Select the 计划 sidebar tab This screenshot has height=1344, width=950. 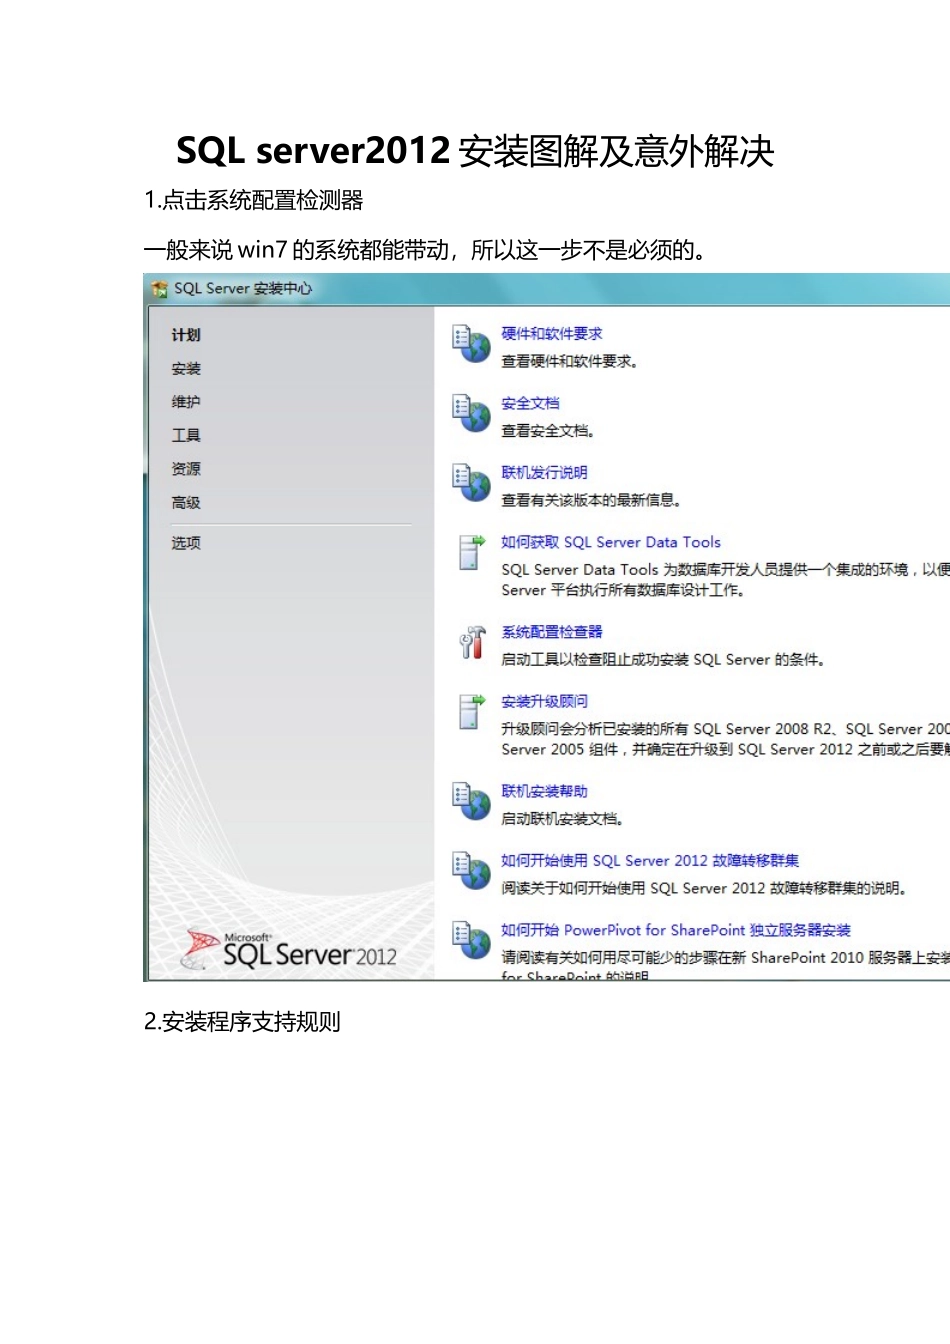pos(186,335)
